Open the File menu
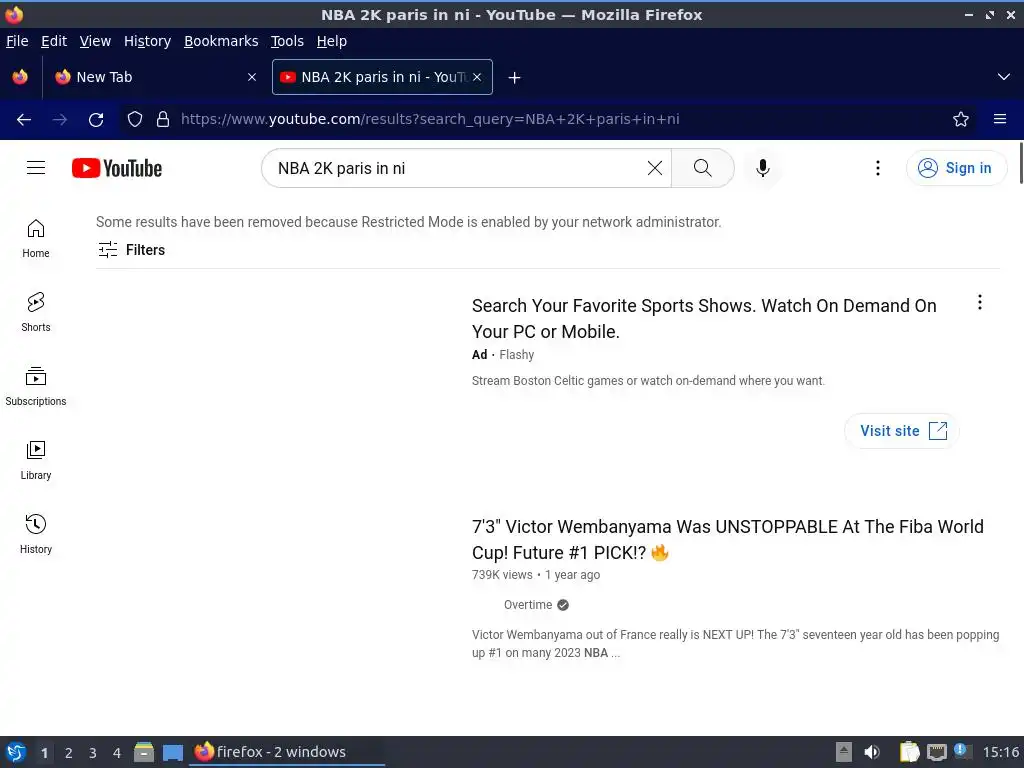The height and width of the screenshot is (768, 1024). click(x=17, y=41)
